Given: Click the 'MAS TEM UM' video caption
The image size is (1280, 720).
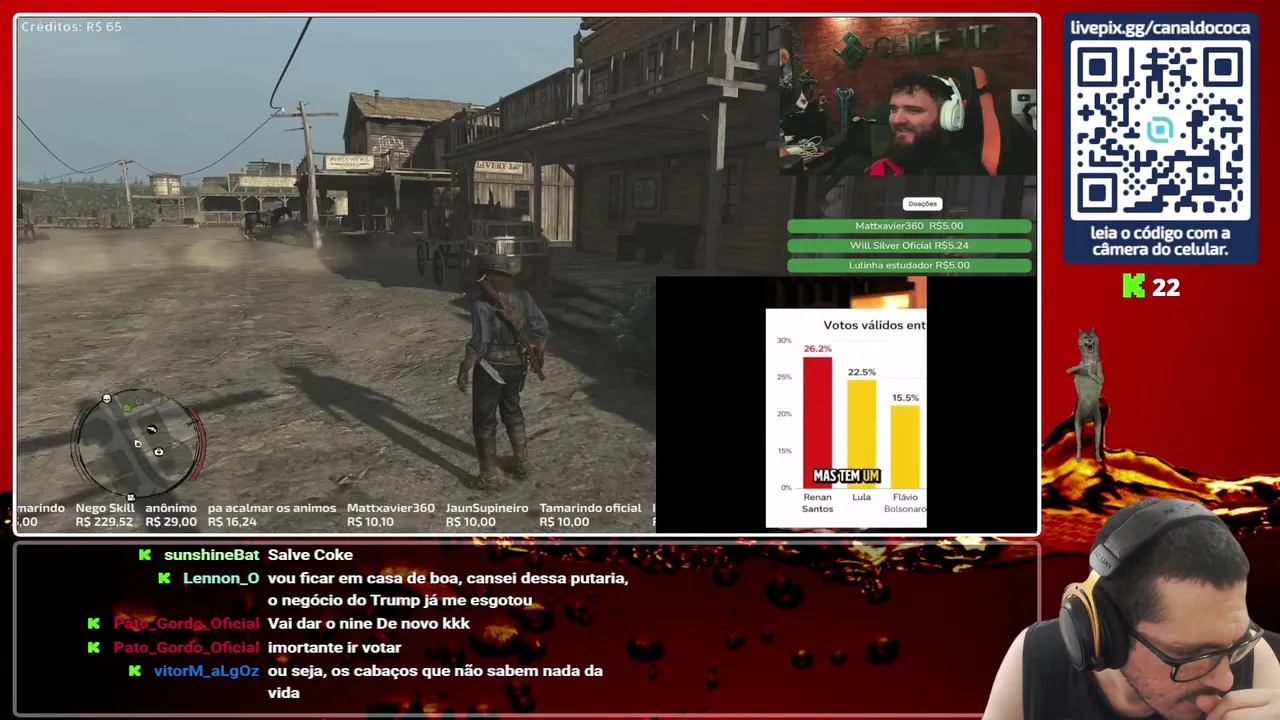Looking at the screenshot, I should click(846, 476).
